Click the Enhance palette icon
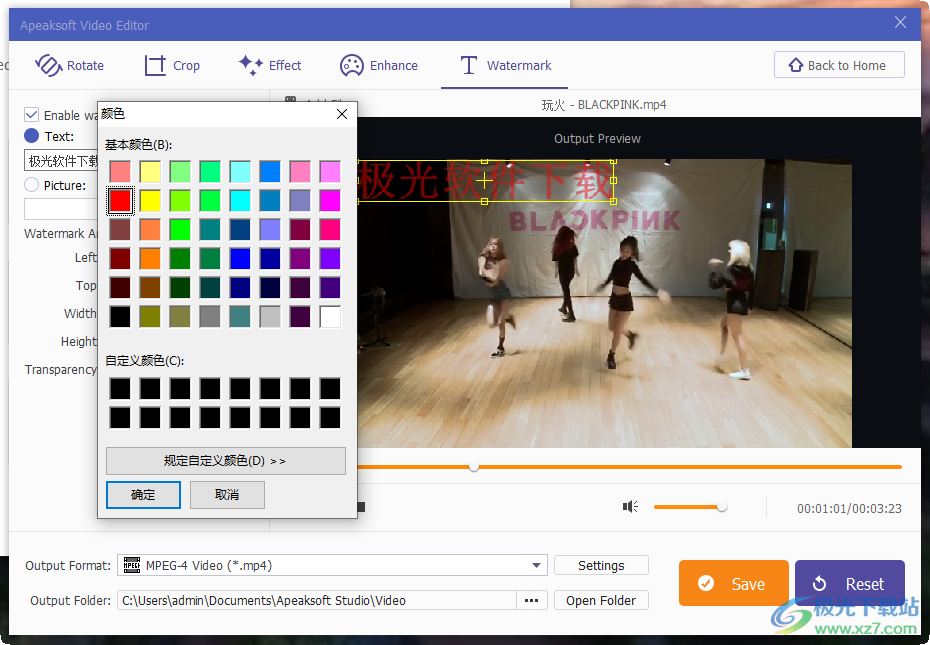 [351, 65]
